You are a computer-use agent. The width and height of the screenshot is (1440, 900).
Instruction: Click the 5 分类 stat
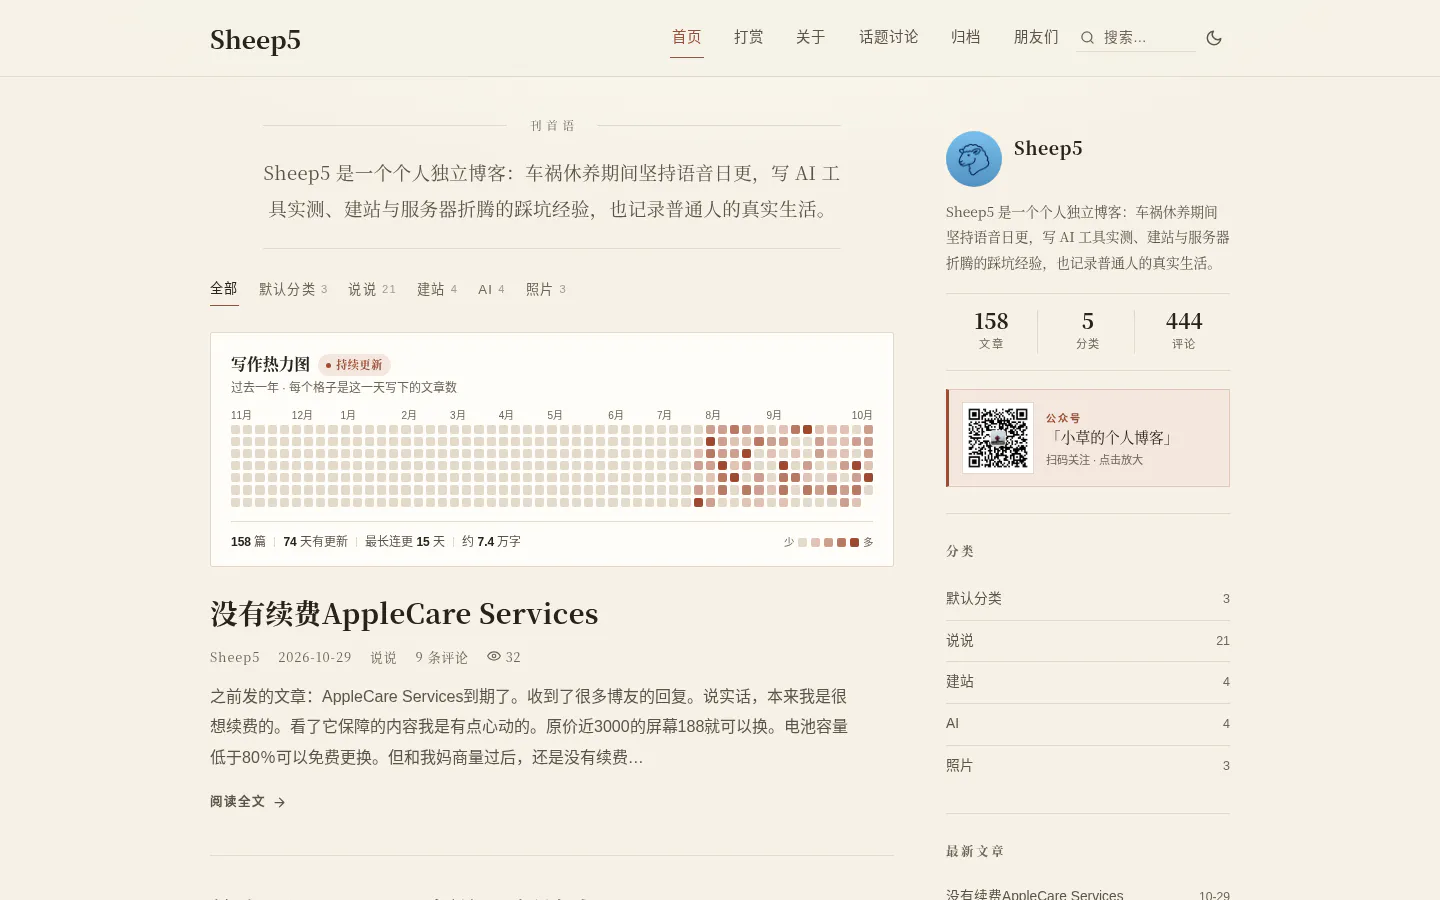coord(1087,330)
